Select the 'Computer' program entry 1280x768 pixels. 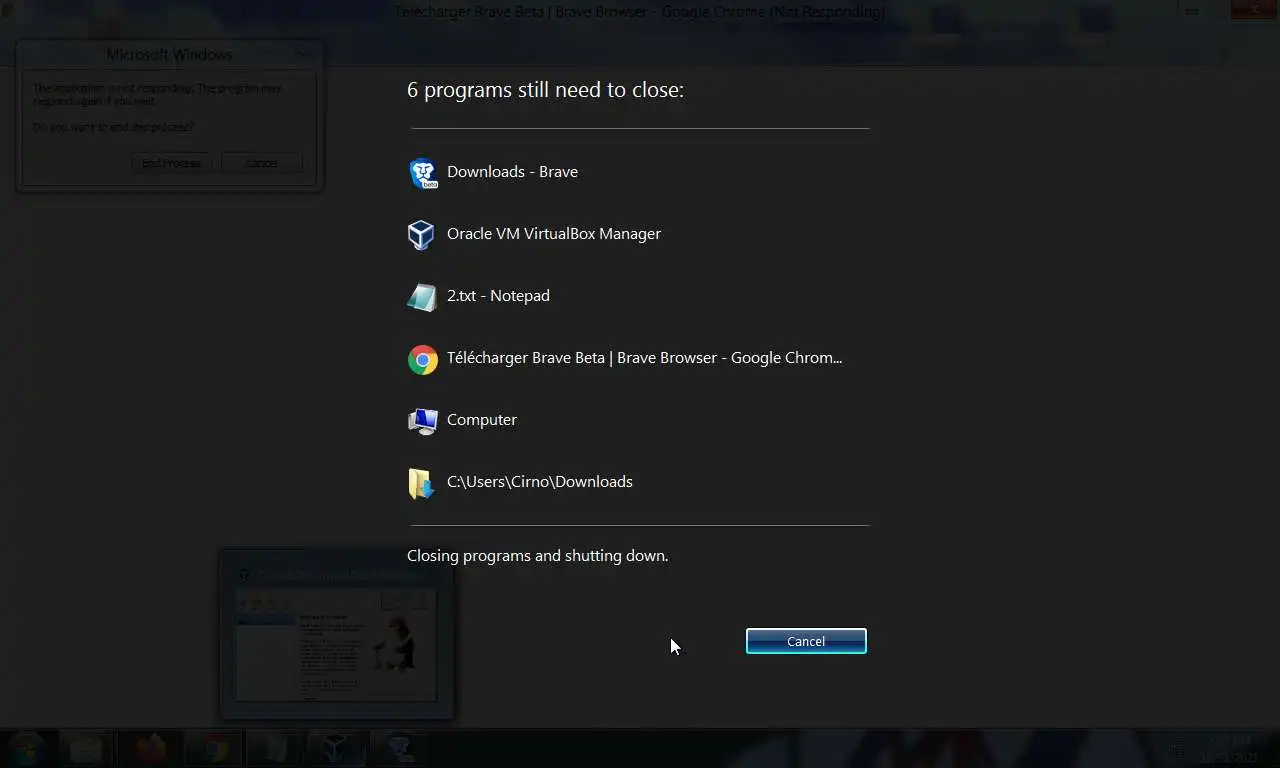click(482, 420)
